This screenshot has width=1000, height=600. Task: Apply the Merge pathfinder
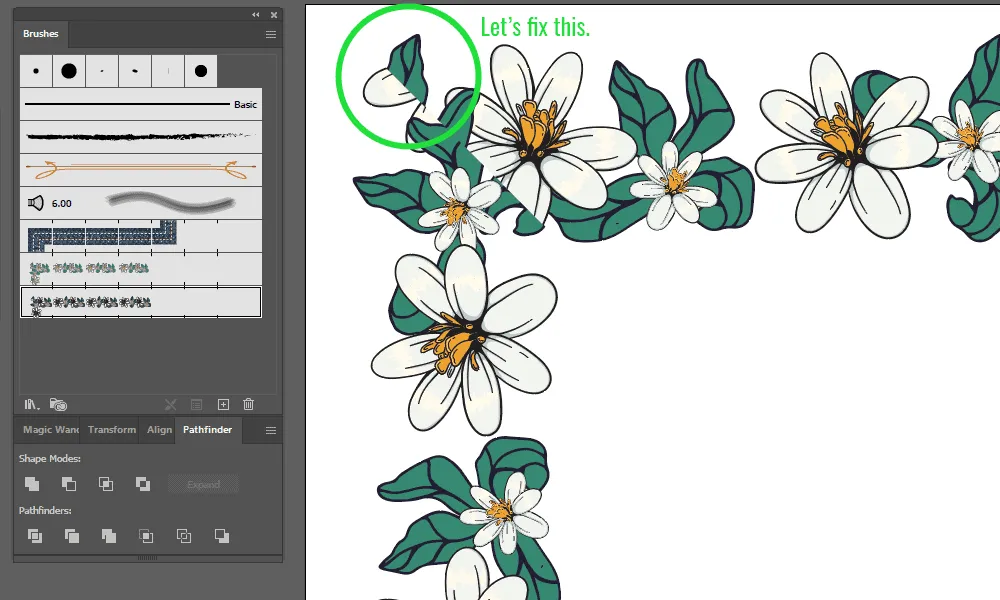[109, 536]
